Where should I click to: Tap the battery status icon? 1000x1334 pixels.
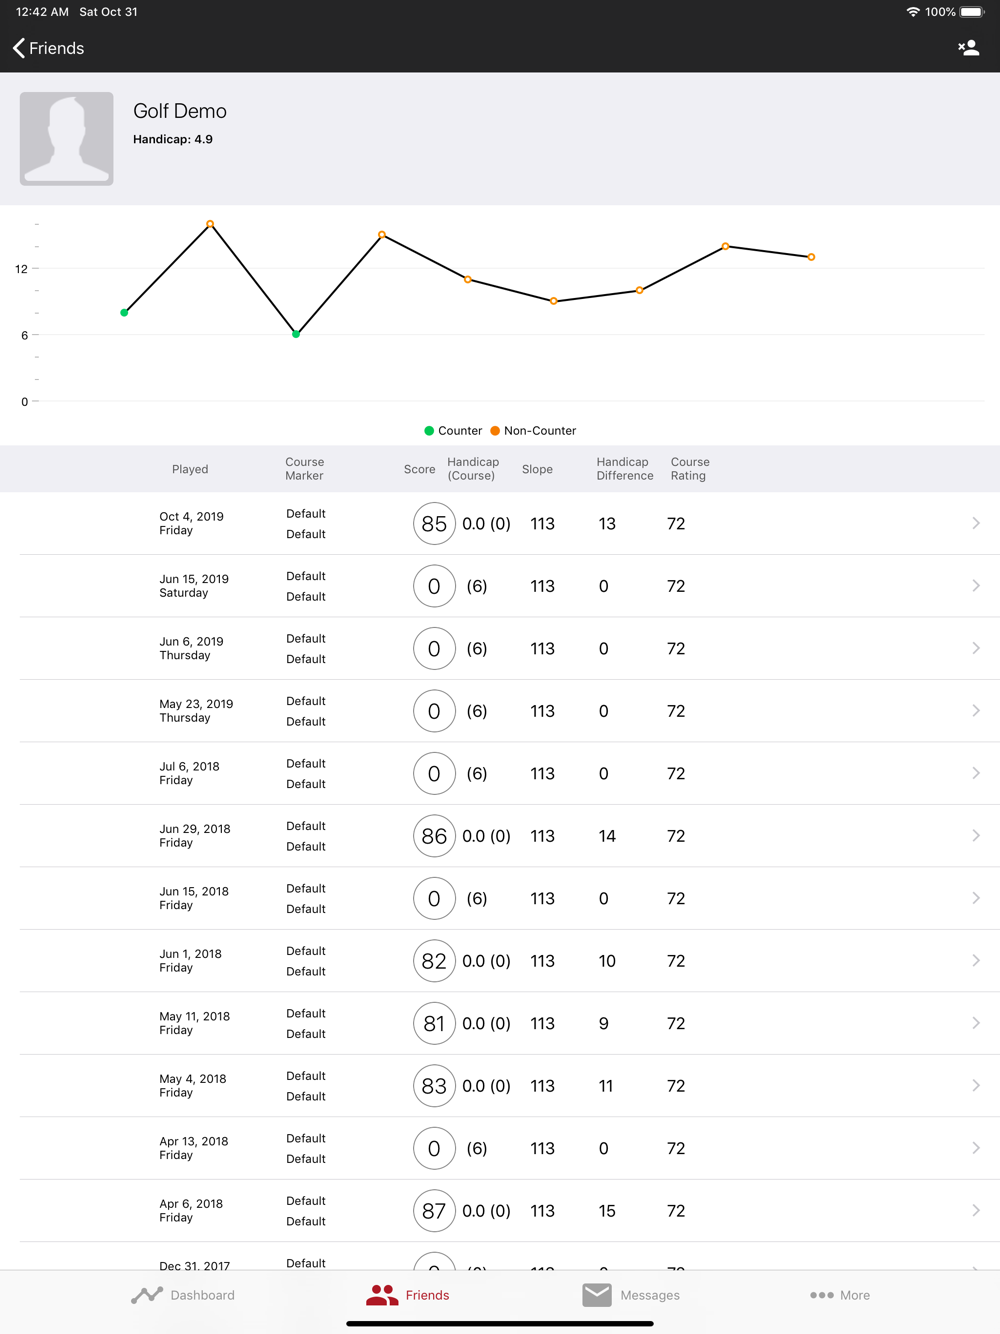pos(973,12)
